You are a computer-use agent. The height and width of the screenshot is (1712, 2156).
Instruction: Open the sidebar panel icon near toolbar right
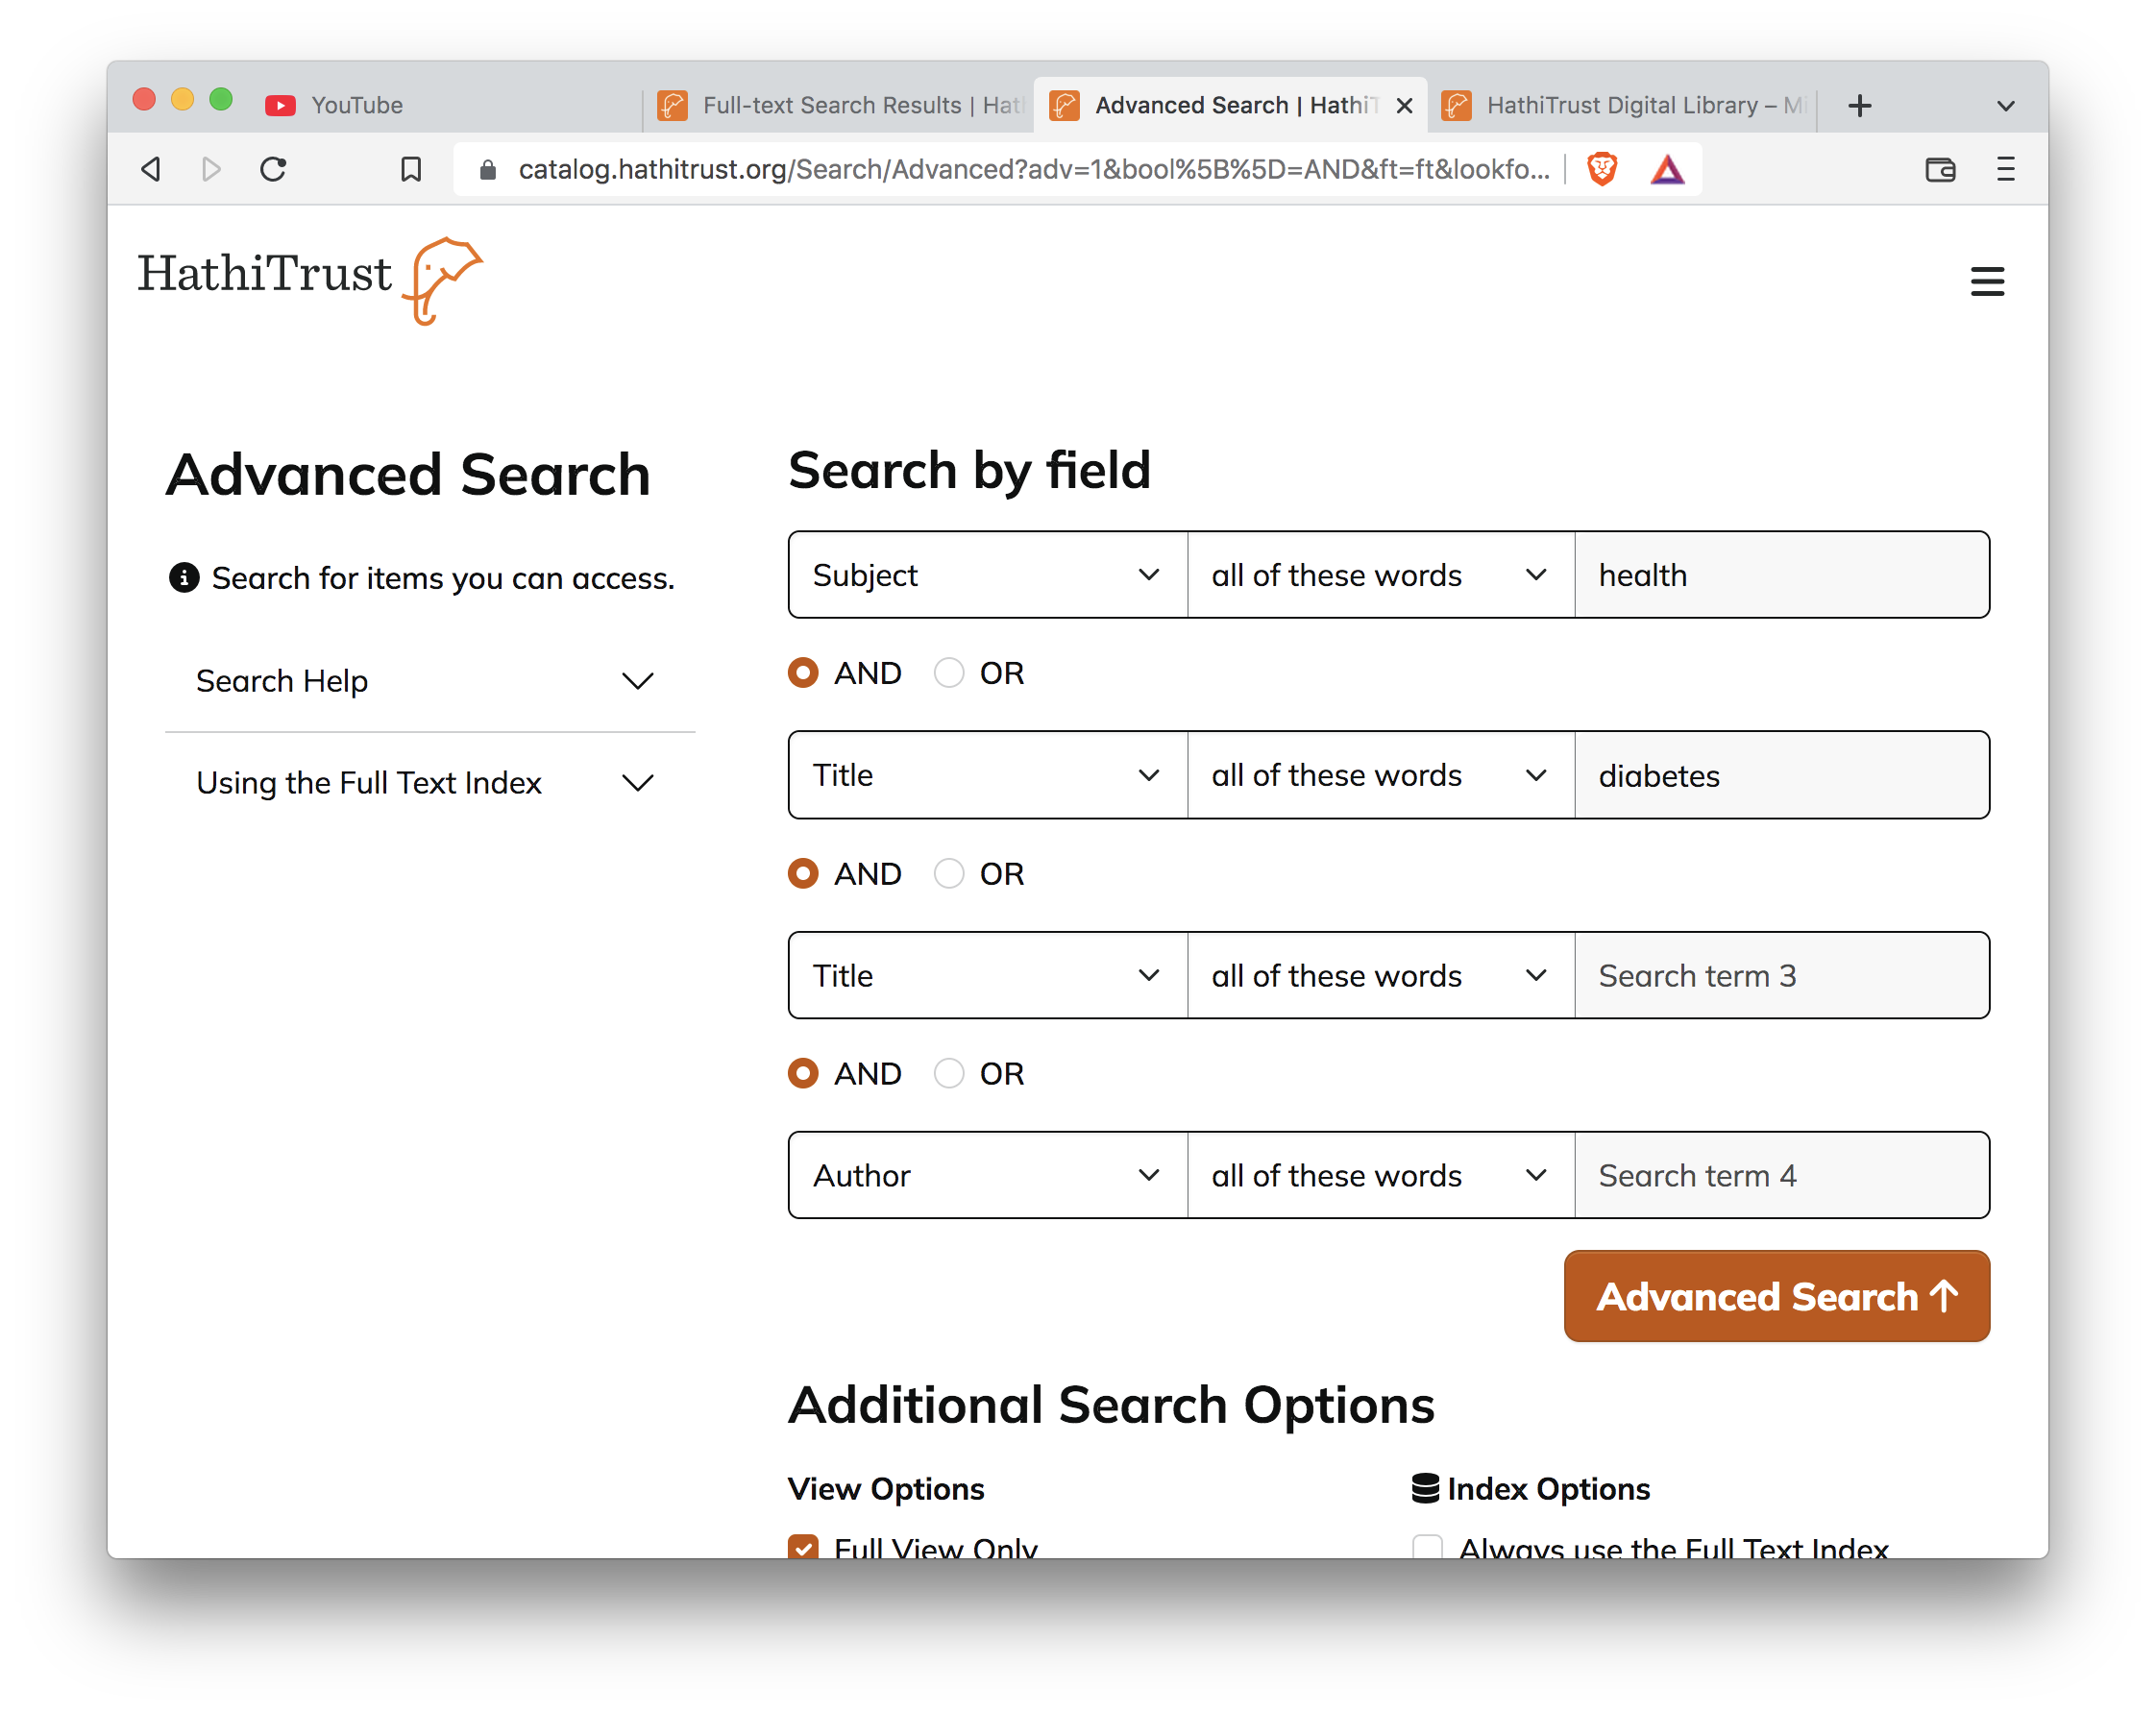tap(1941, 170)
